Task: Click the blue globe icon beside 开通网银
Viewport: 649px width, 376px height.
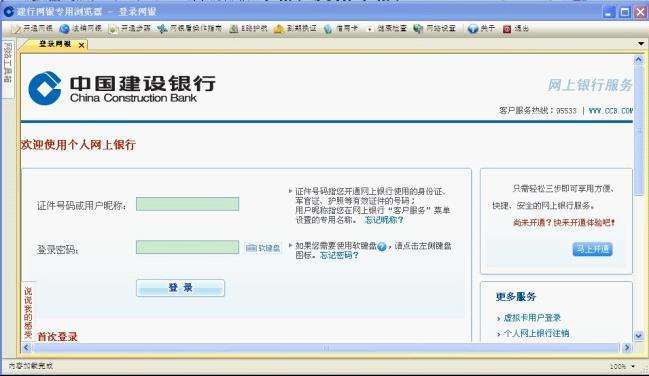Action: (x=65, y=29)
